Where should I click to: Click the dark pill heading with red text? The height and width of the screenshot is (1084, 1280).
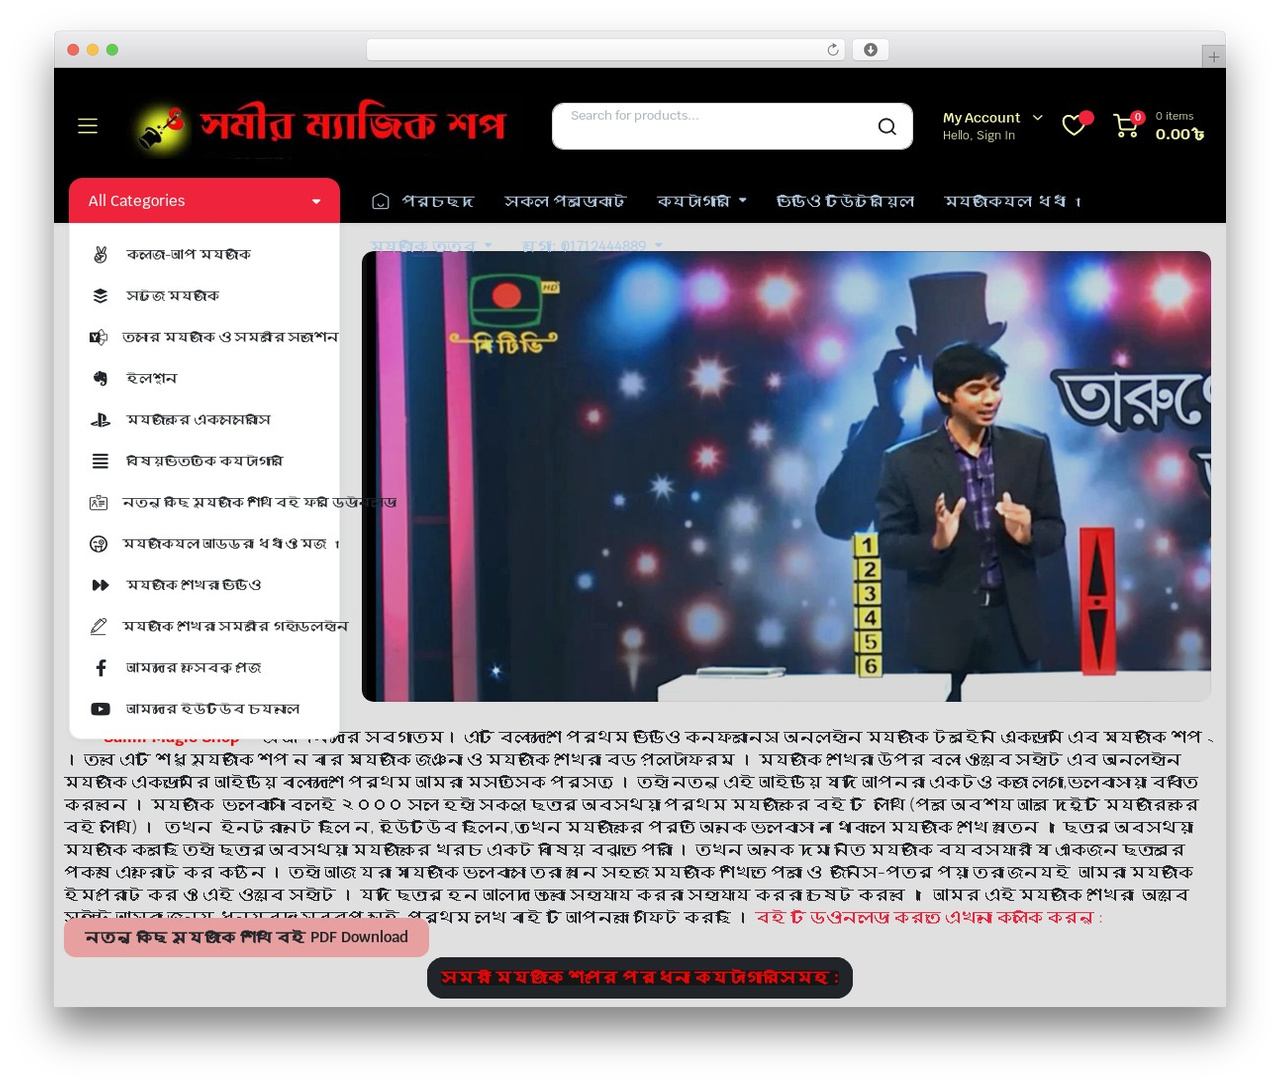(x=640, y=977)
